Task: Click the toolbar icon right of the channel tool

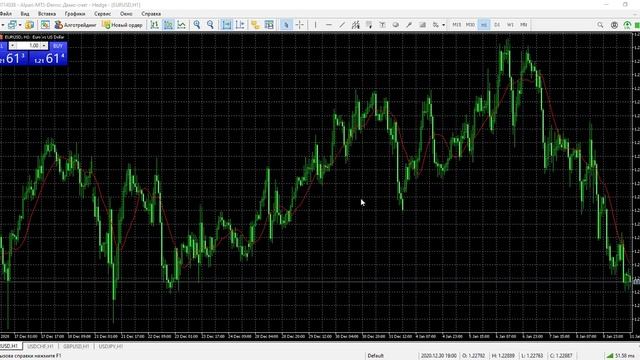Action: click(369, 25)
